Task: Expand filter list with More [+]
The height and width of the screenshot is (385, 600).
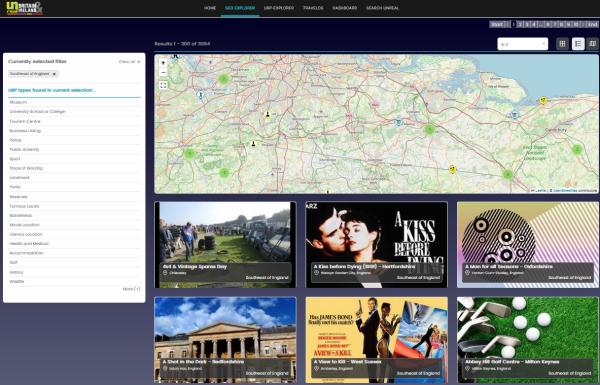Action: 131,289
